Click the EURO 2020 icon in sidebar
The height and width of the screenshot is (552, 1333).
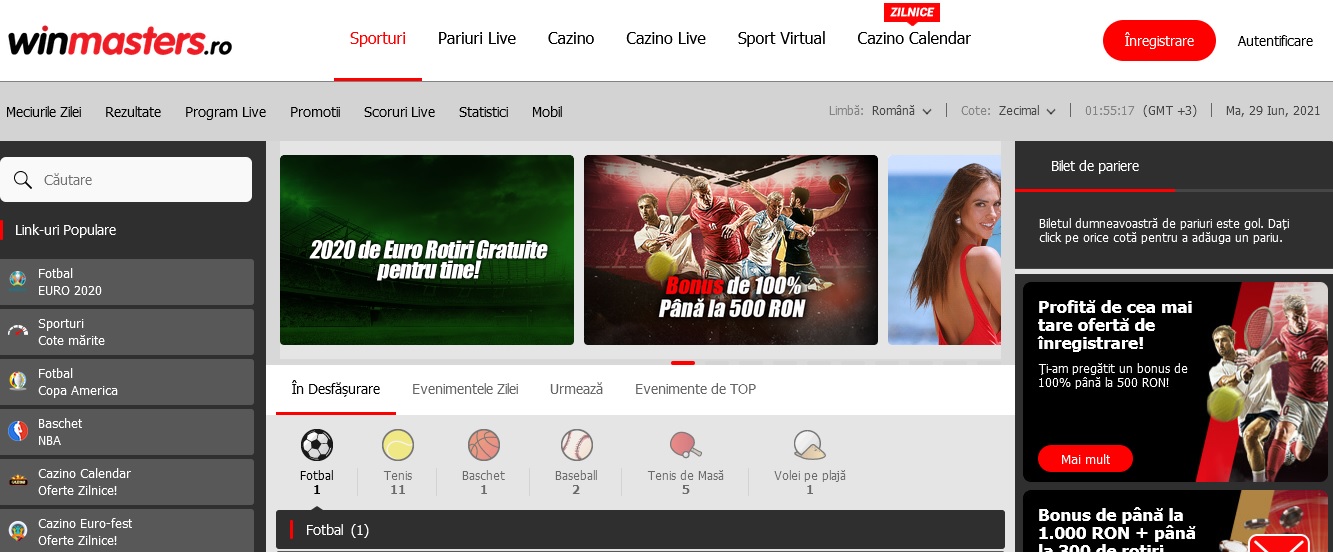(18, 281)
